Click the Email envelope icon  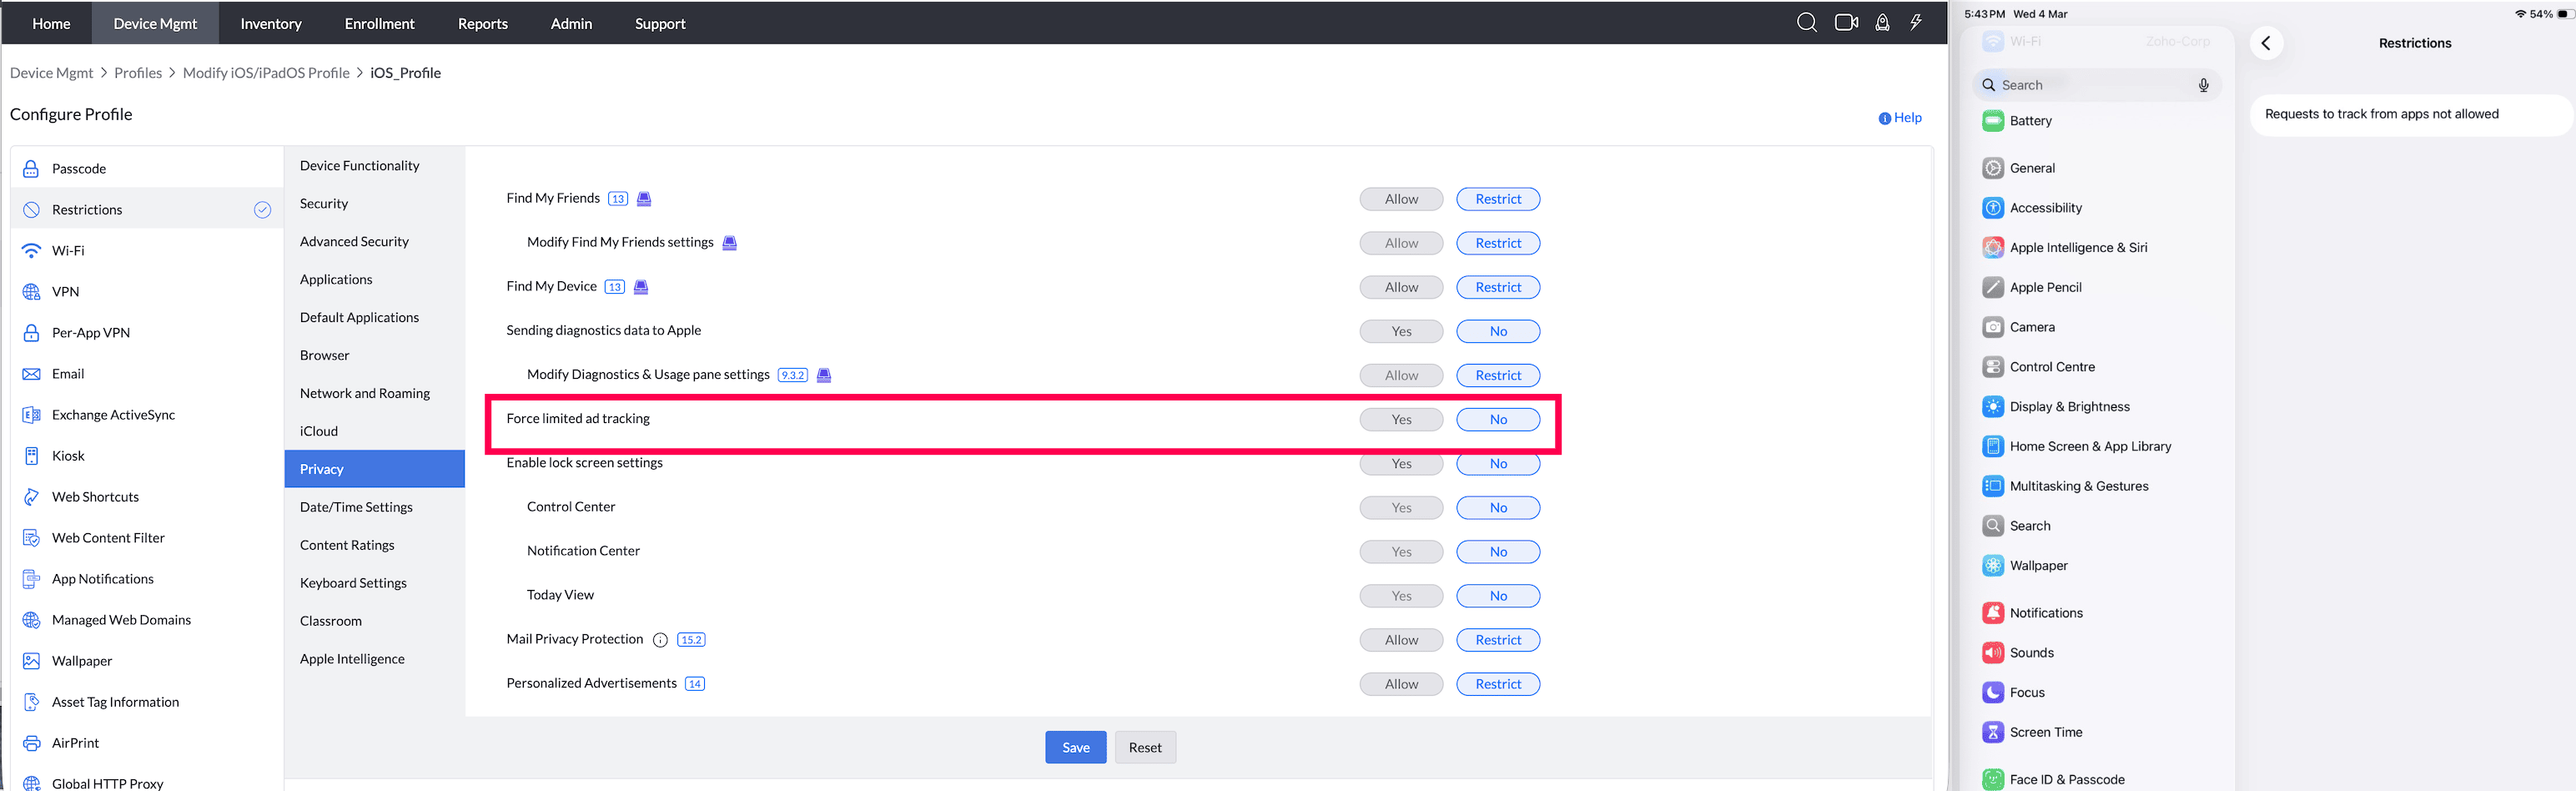tap(31, 373)
